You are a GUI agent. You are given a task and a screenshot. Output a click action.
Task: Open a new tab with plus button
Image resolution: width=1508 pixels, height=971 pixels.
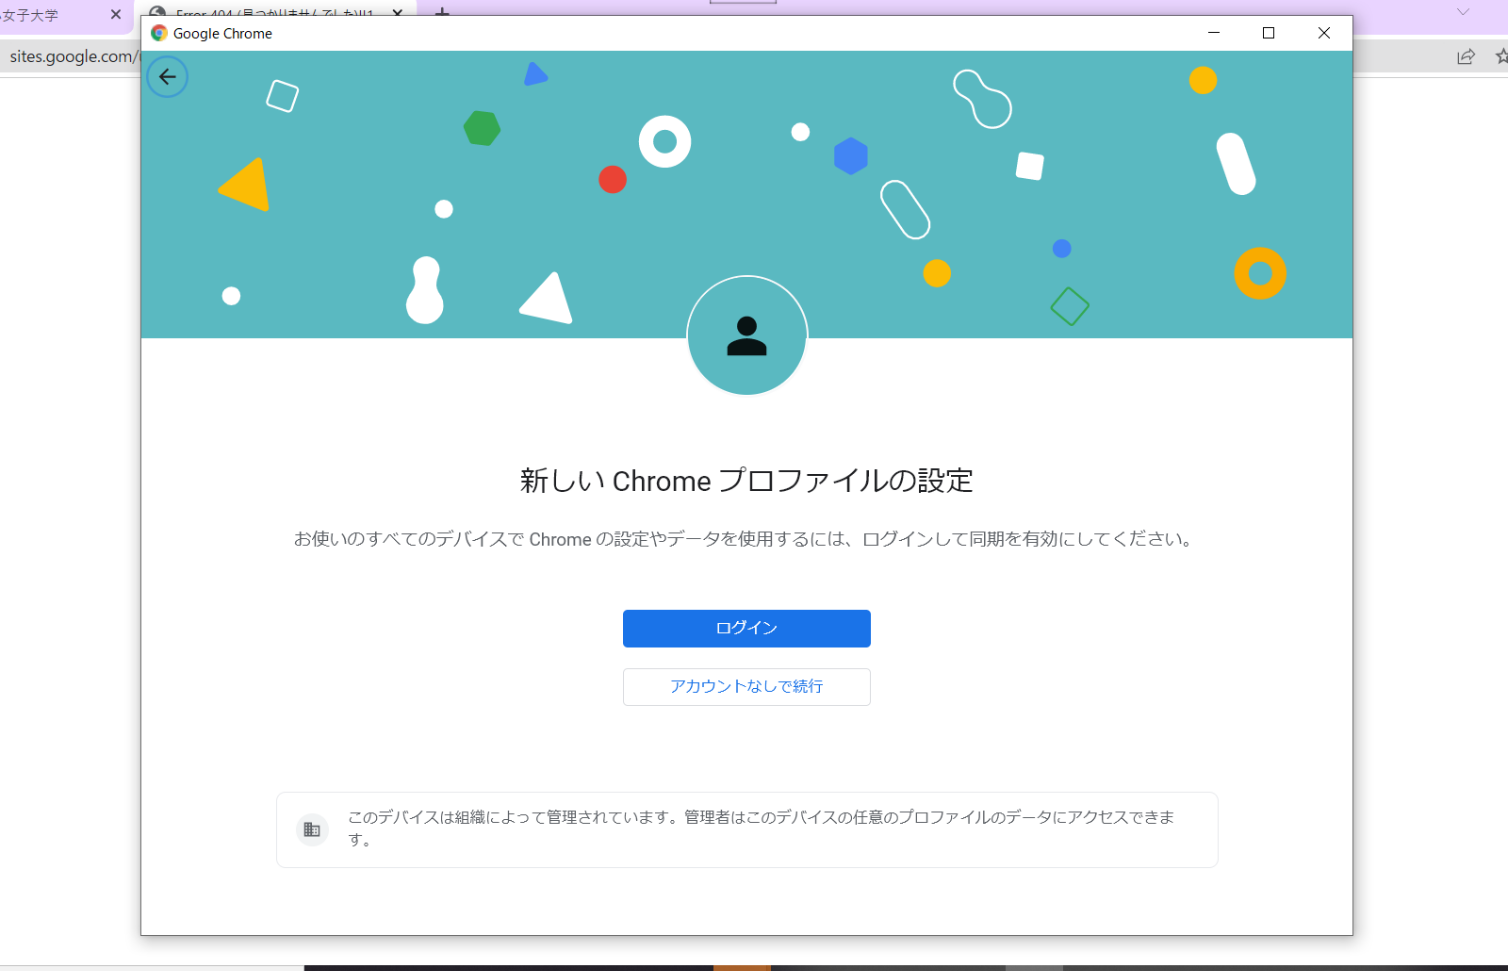click(x=442, y=11)
